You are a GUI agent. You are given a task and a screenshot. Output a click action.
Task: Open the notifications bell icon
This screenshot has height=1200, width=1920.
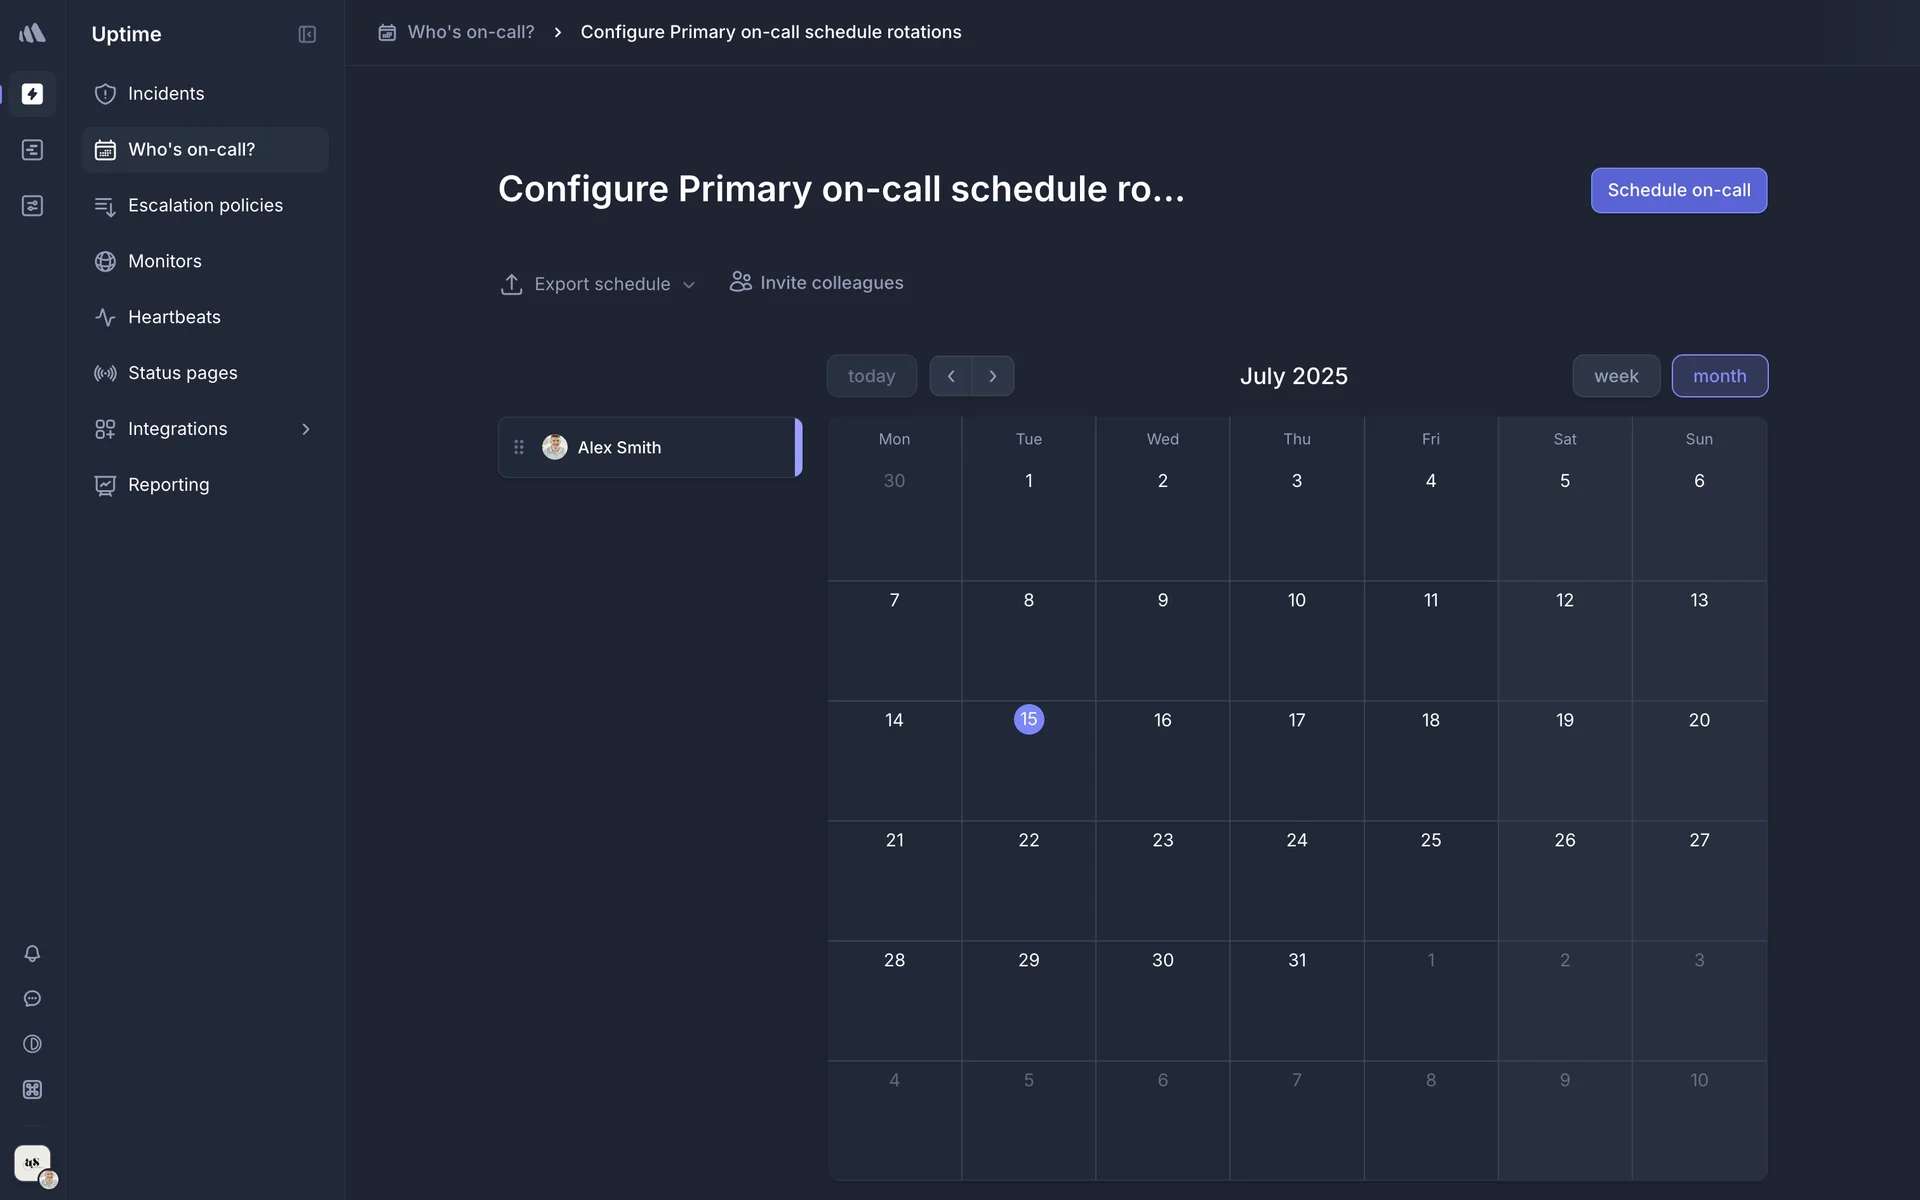32,954
